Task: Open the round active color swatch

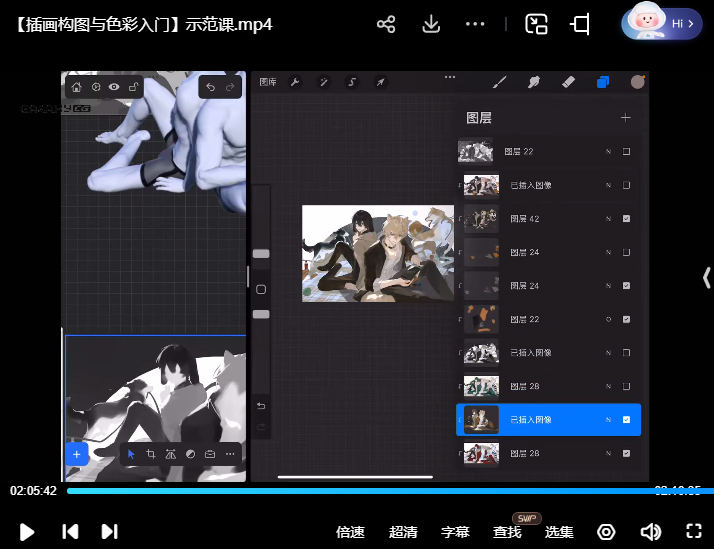Action: coord(637,82)
